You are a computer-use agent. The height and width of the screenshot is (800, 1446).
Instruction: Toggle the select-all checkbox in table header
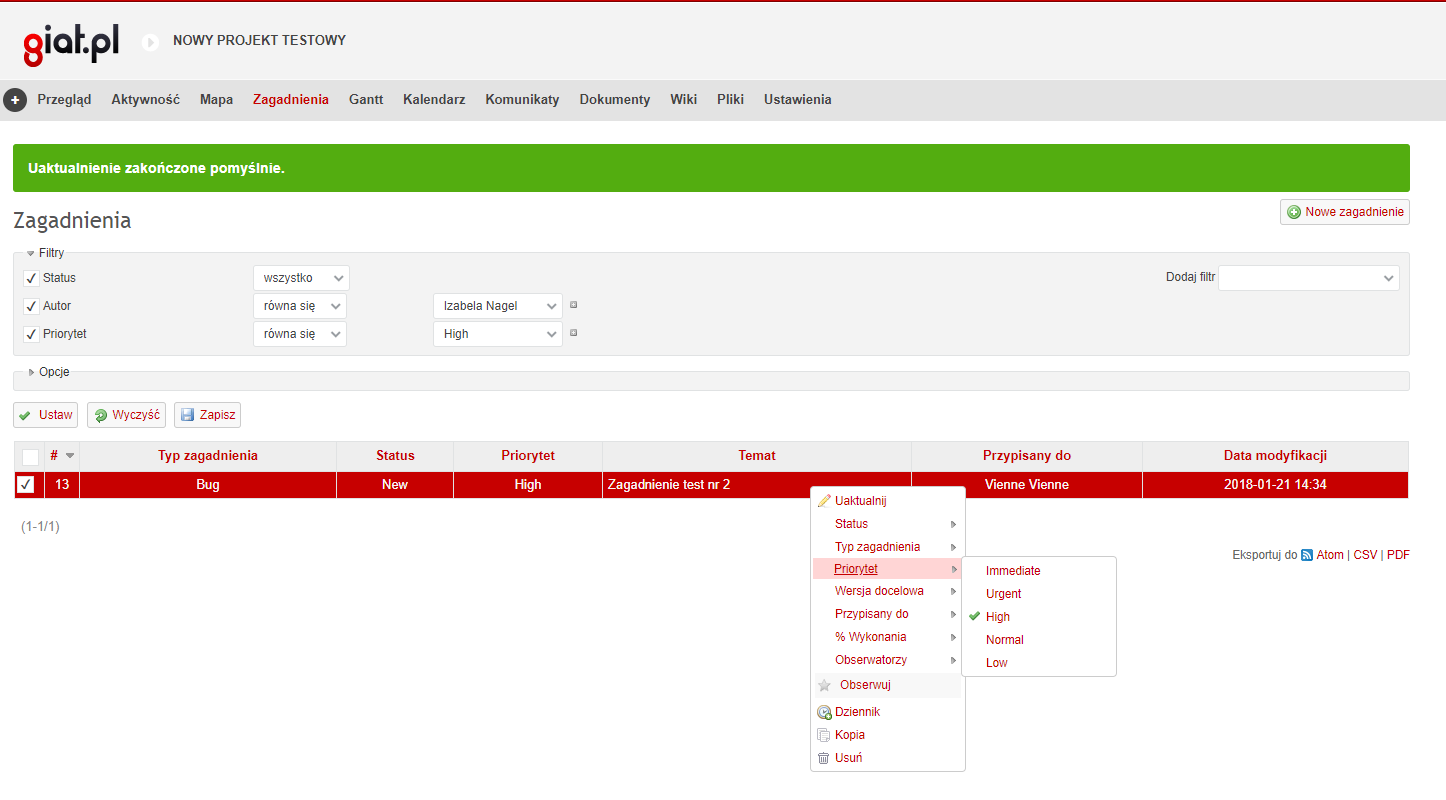pos(30,457)
